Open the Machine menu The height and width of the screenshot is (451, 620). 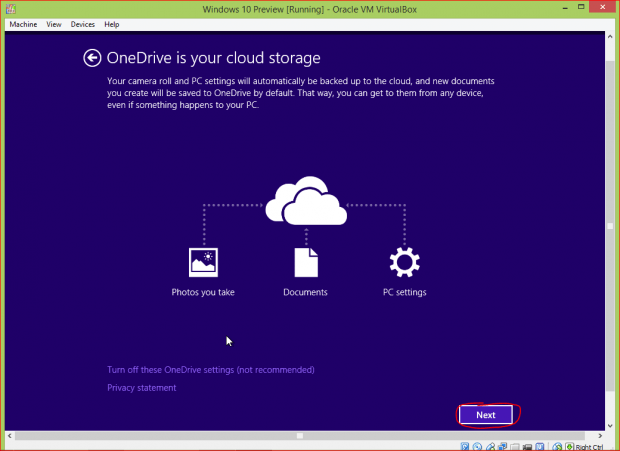23,25
